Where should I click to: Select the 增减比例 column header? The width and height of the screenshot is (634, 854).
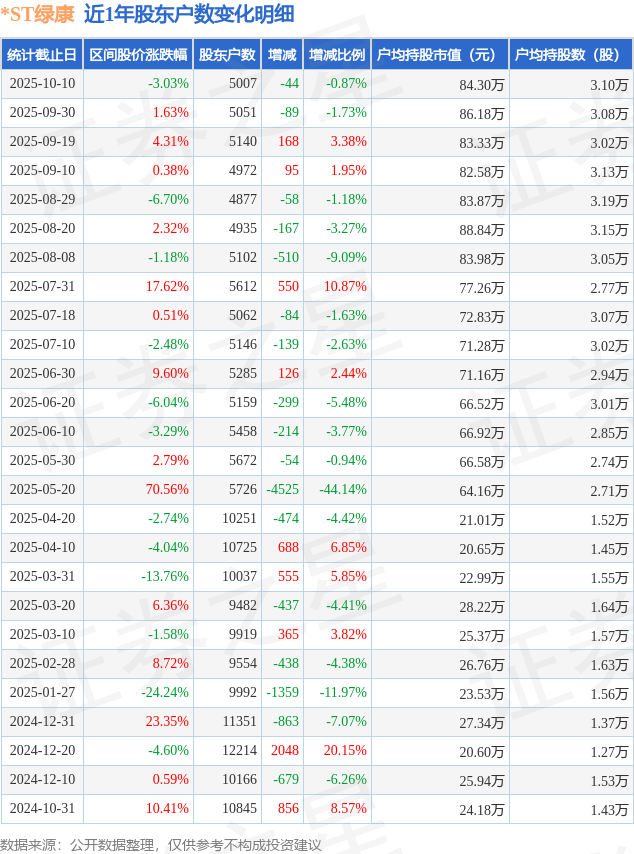[337, 55]
